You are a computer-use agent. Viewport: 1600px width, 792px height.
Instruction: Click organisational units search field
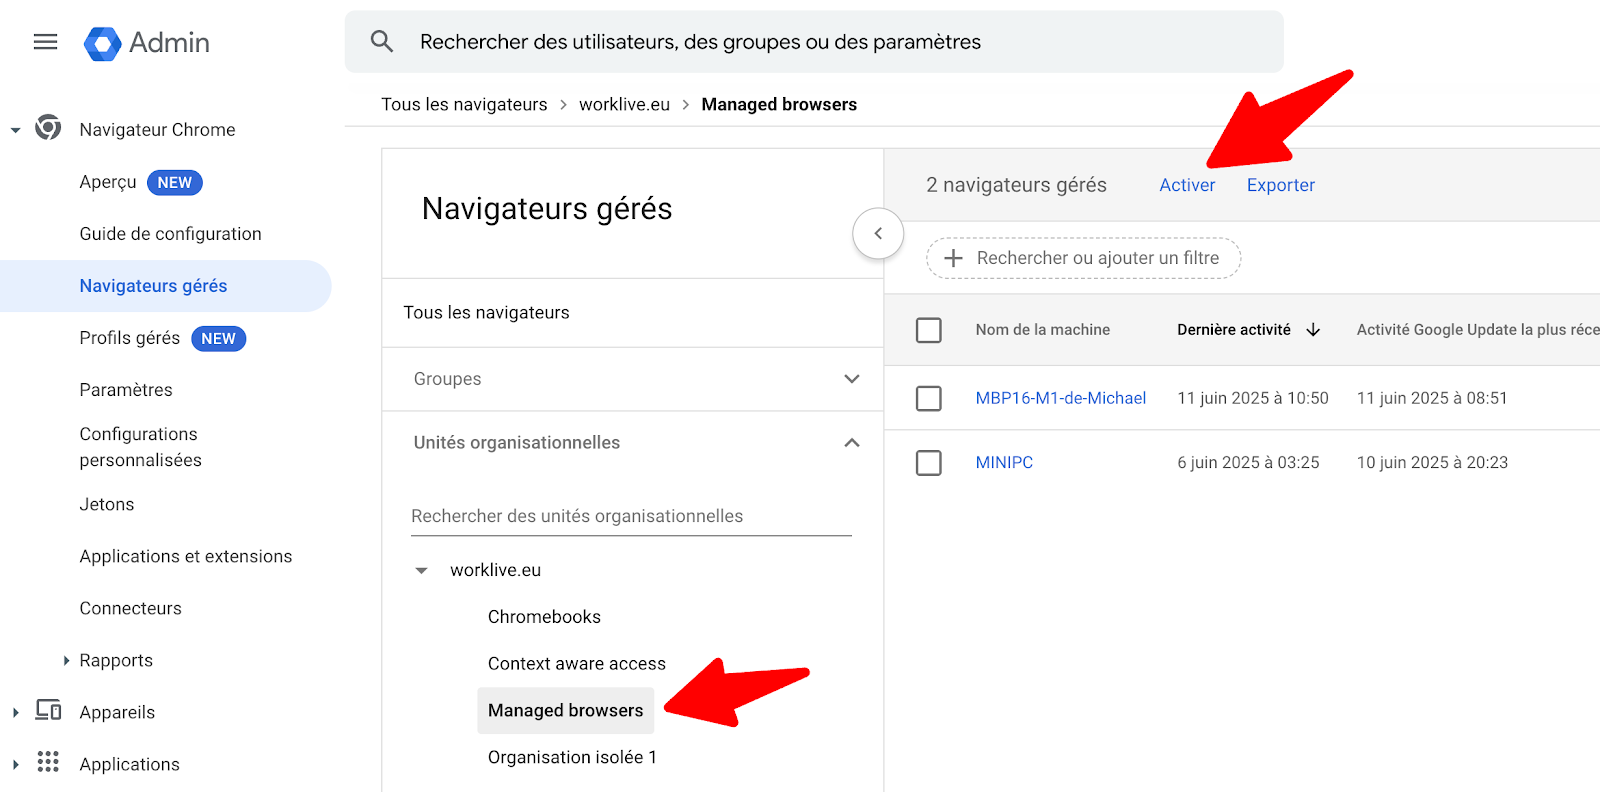(x=631, y=516)
